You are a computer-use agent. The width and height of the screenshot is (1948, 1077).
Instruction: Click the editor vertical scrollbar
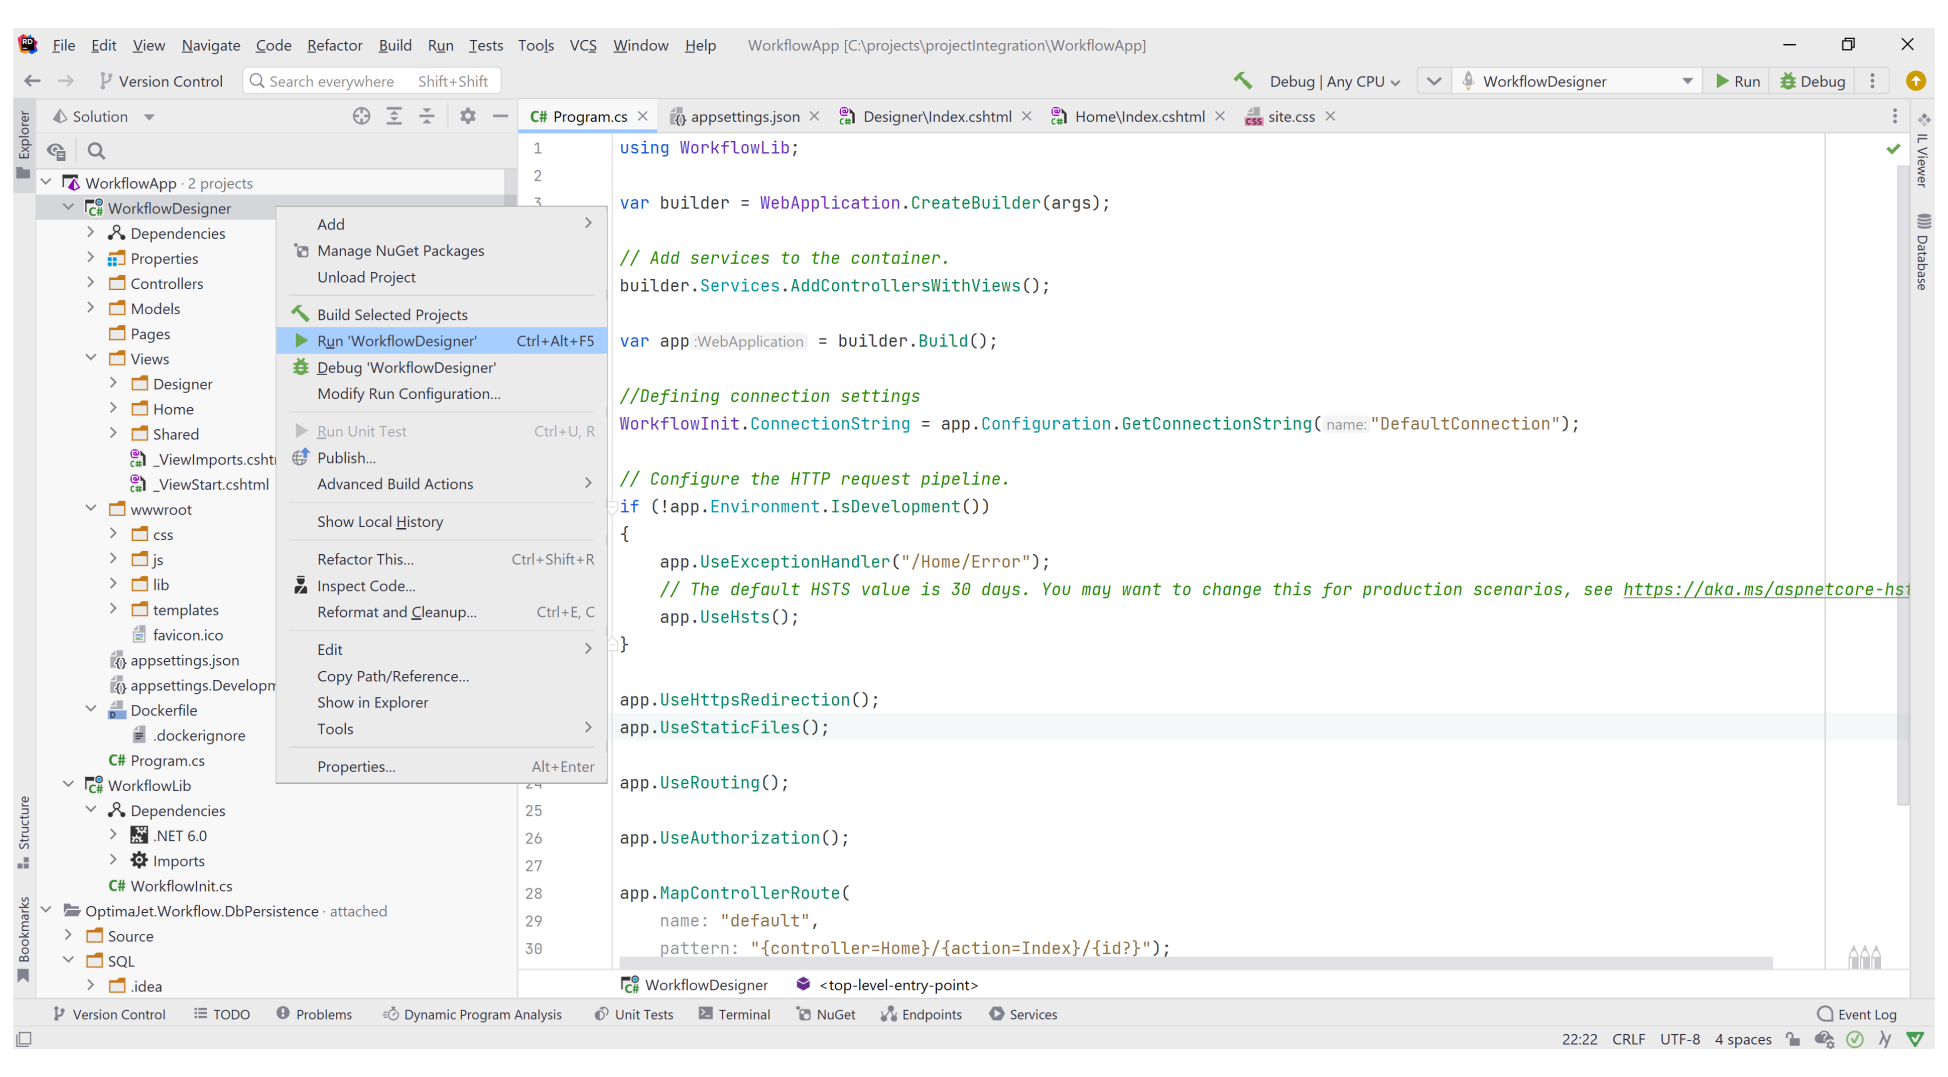[1902, 485]
